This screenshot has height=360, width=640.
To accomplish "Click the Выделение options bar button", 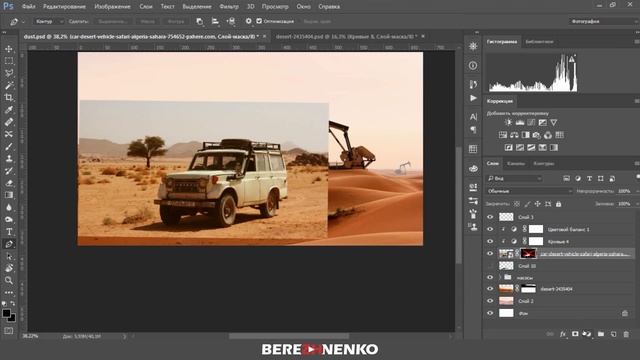I will pyautogui.click(x=112, y=21).
